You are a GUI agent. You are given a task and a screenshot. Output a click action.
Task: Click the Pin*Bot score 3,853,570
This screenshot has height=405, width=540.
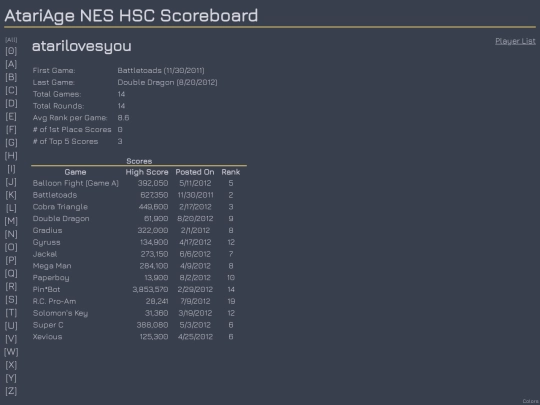[x=150, y=290]
